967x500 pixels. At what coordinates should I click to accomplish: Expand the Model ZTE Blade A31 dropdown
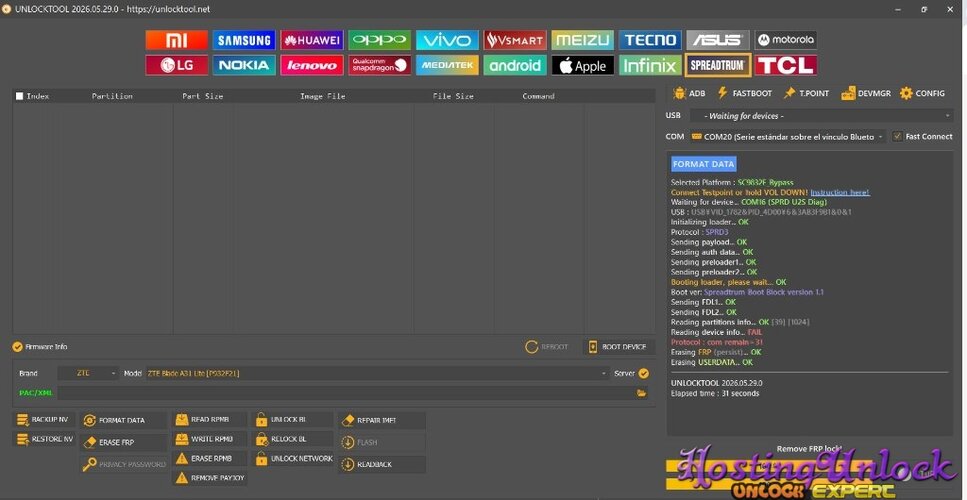point(377,373)
